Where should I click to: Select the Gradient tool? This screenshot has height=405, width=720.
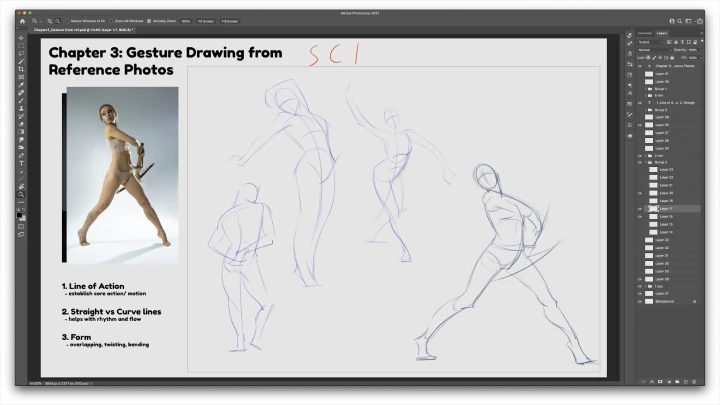pyautogui.click(x=21, y=132)
